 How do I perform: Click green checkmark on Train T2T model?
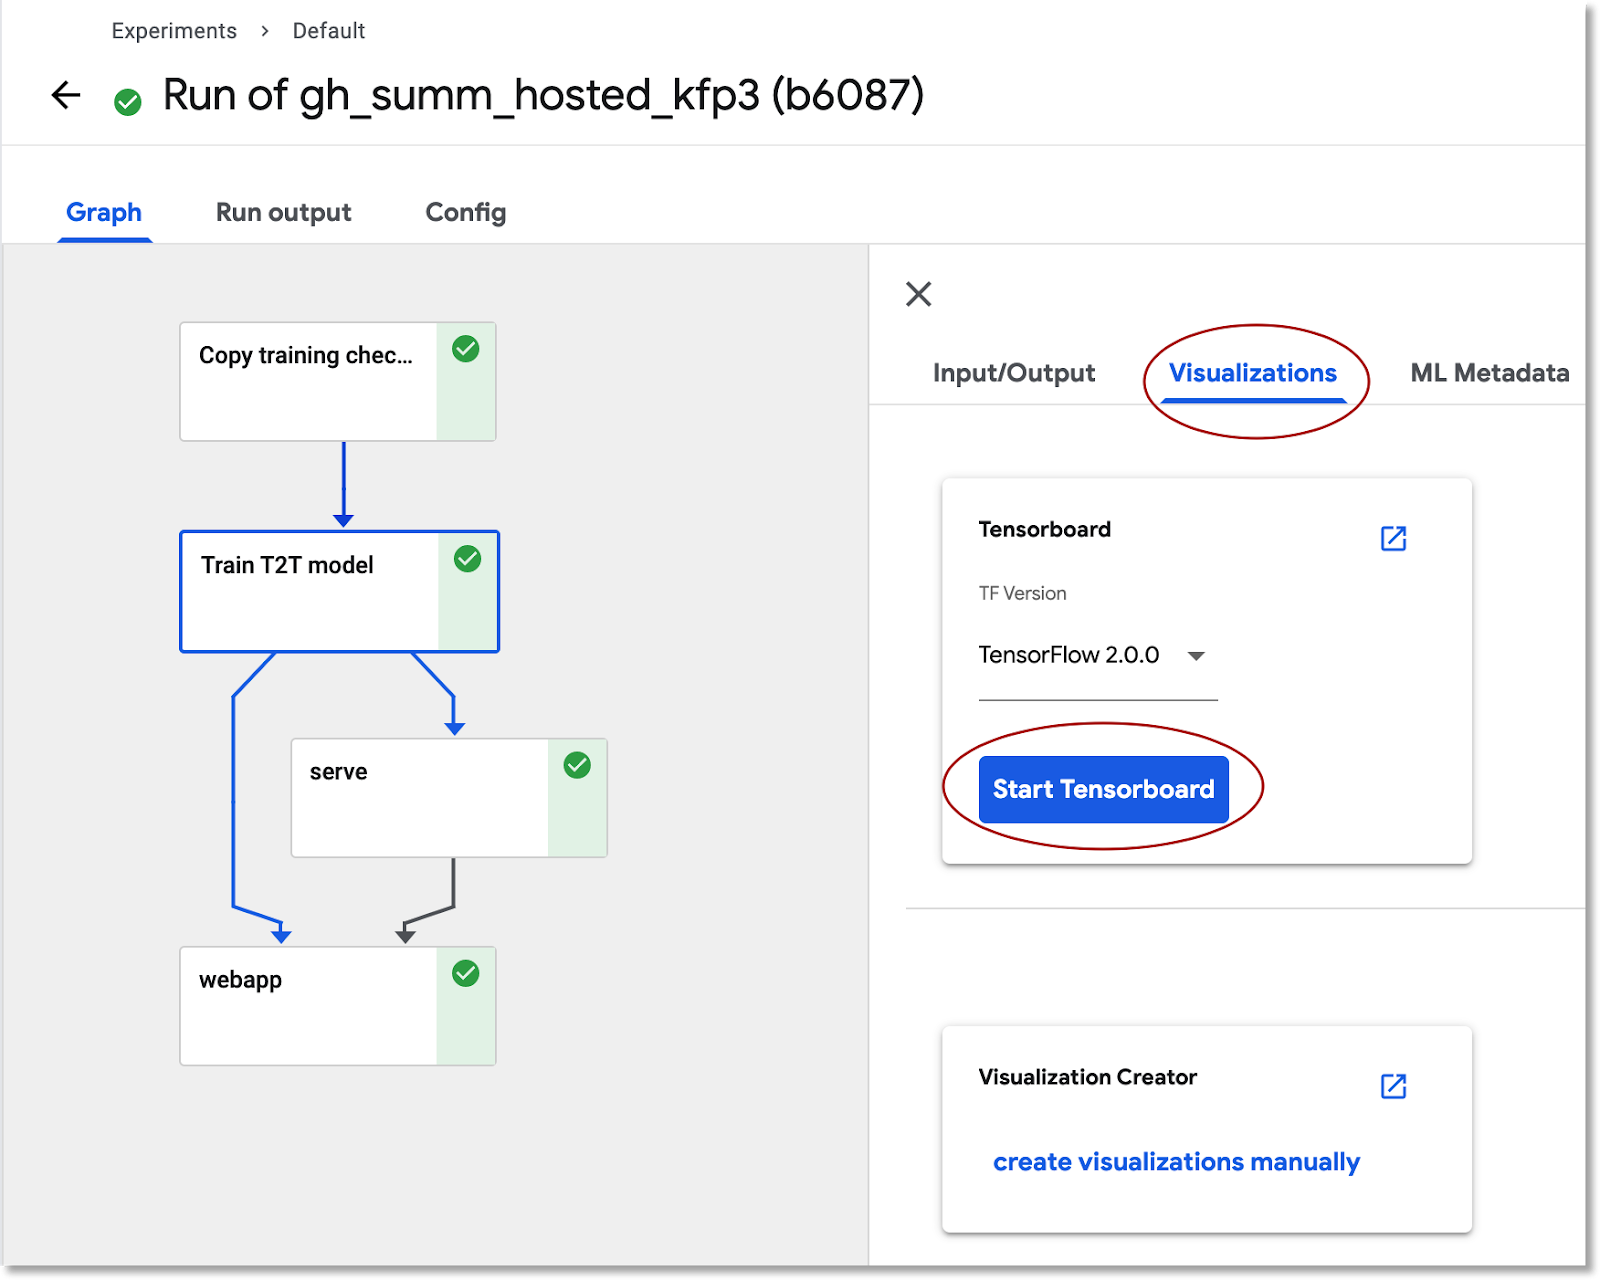[x=467, y=559]
